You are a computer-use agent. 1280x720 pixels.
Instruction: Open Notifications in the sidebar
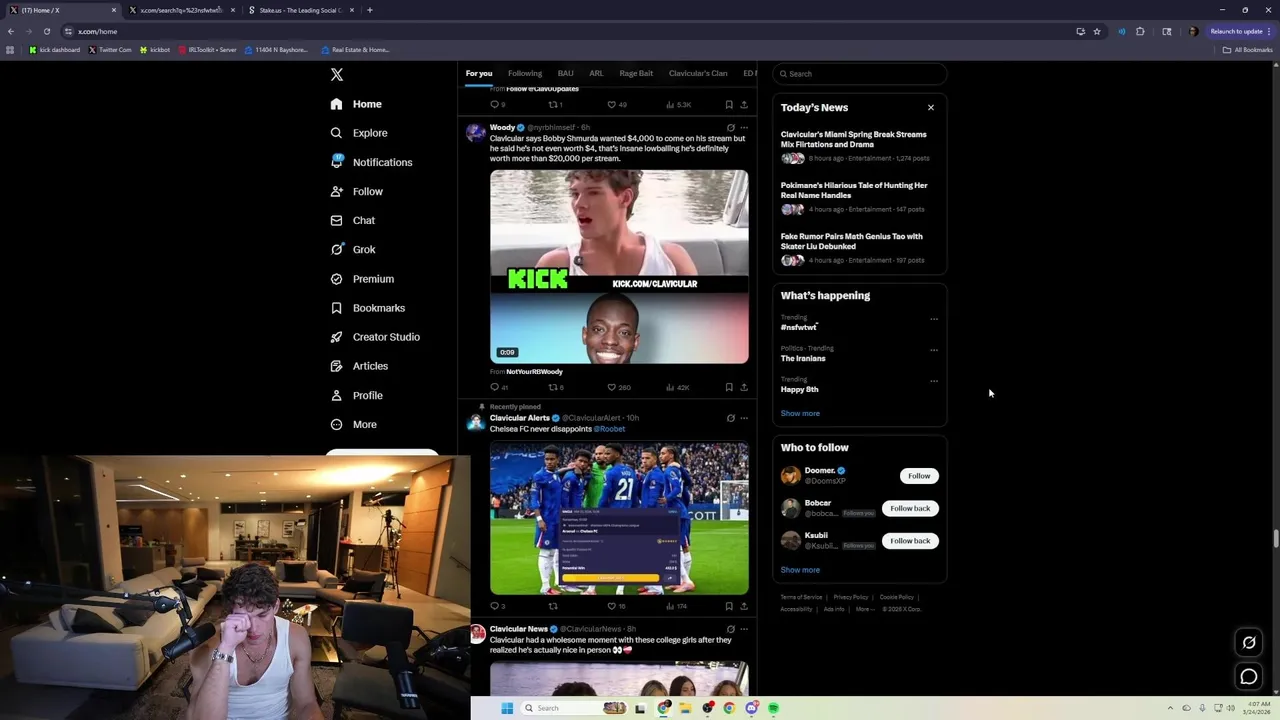(371, 162)
